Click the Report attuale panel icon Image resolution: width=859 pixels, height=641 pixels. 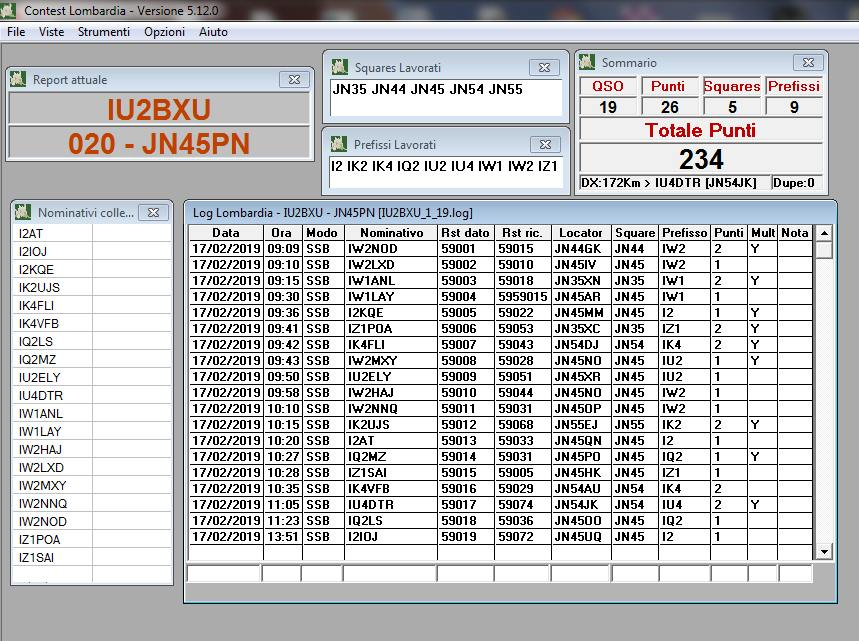click(20, 80)
